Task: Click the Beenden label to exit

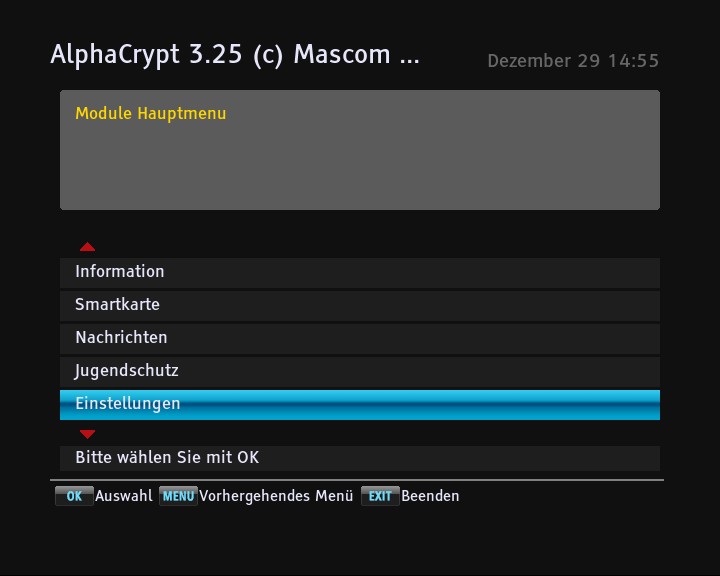Action: point(430,496)
